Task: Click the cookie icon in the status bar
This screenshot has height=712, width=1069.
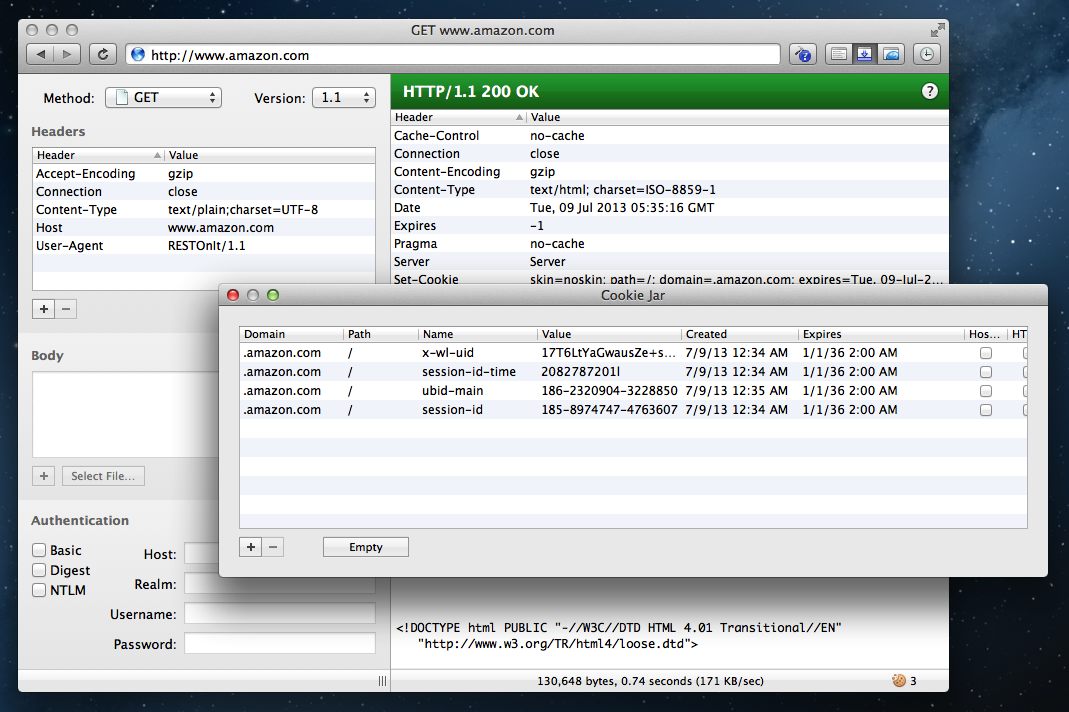Action: pyautogui.click(x=899, y=681)
